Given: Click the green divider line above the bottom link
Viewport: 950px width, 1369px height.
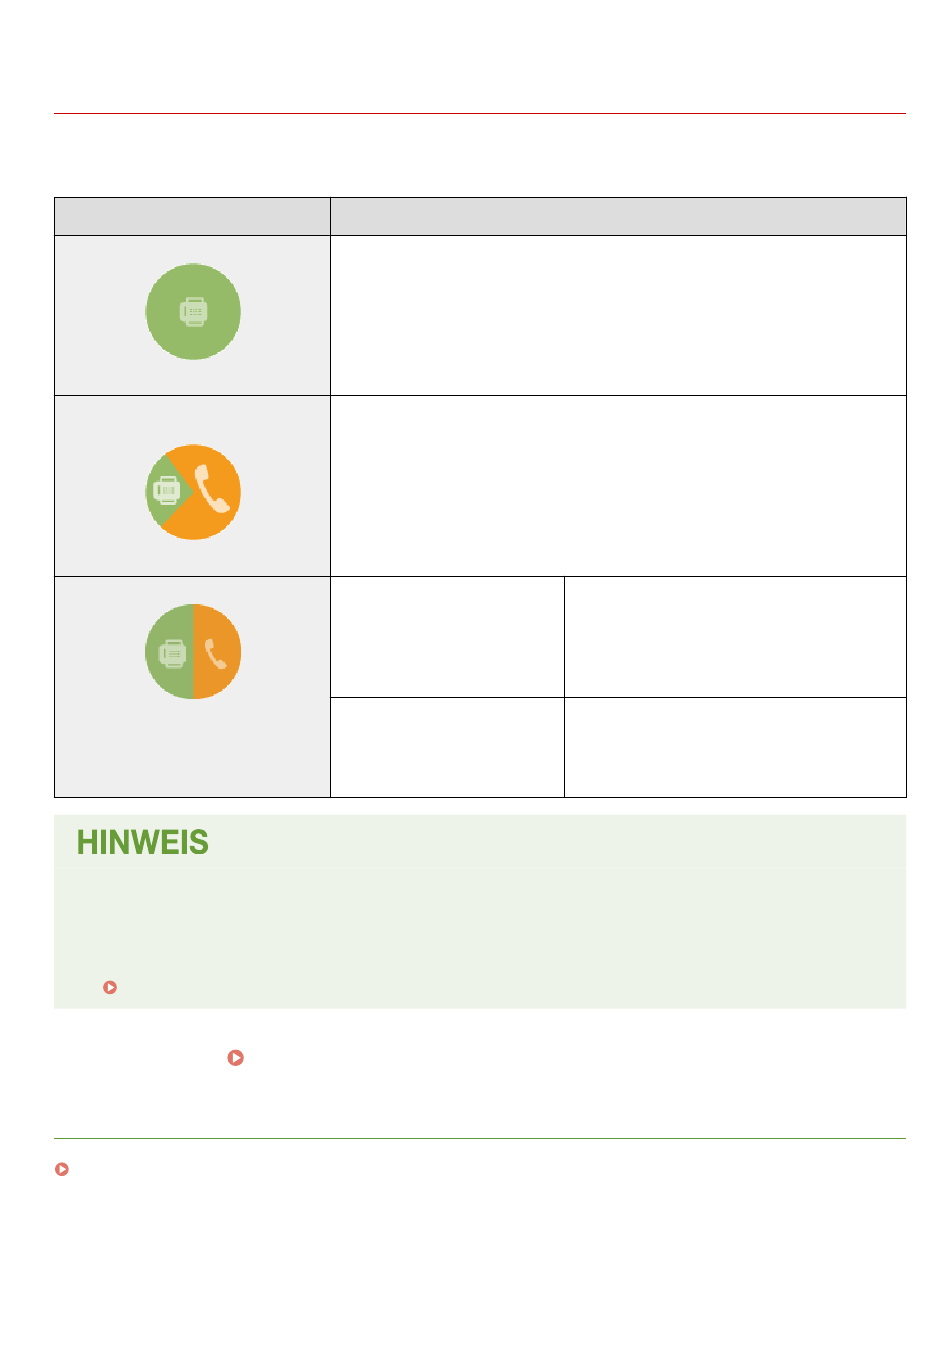Looking at the screenshot, I should pos(480,1138).
